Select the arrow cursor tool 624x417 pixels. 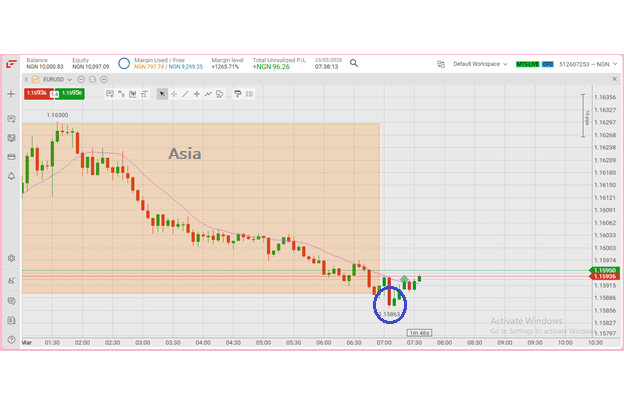click(162, 94)
